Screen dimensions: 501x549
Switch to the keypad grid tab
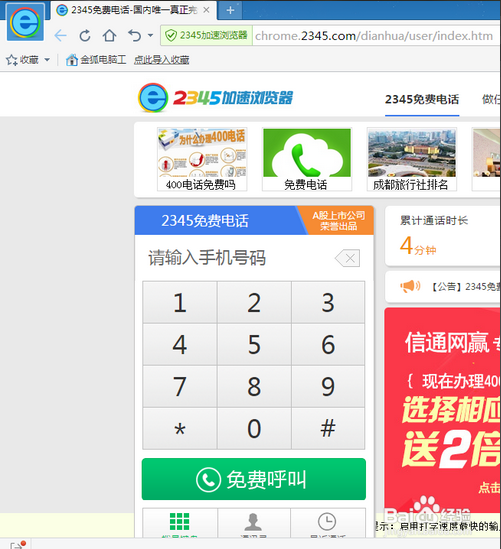(x=180, y=523)
